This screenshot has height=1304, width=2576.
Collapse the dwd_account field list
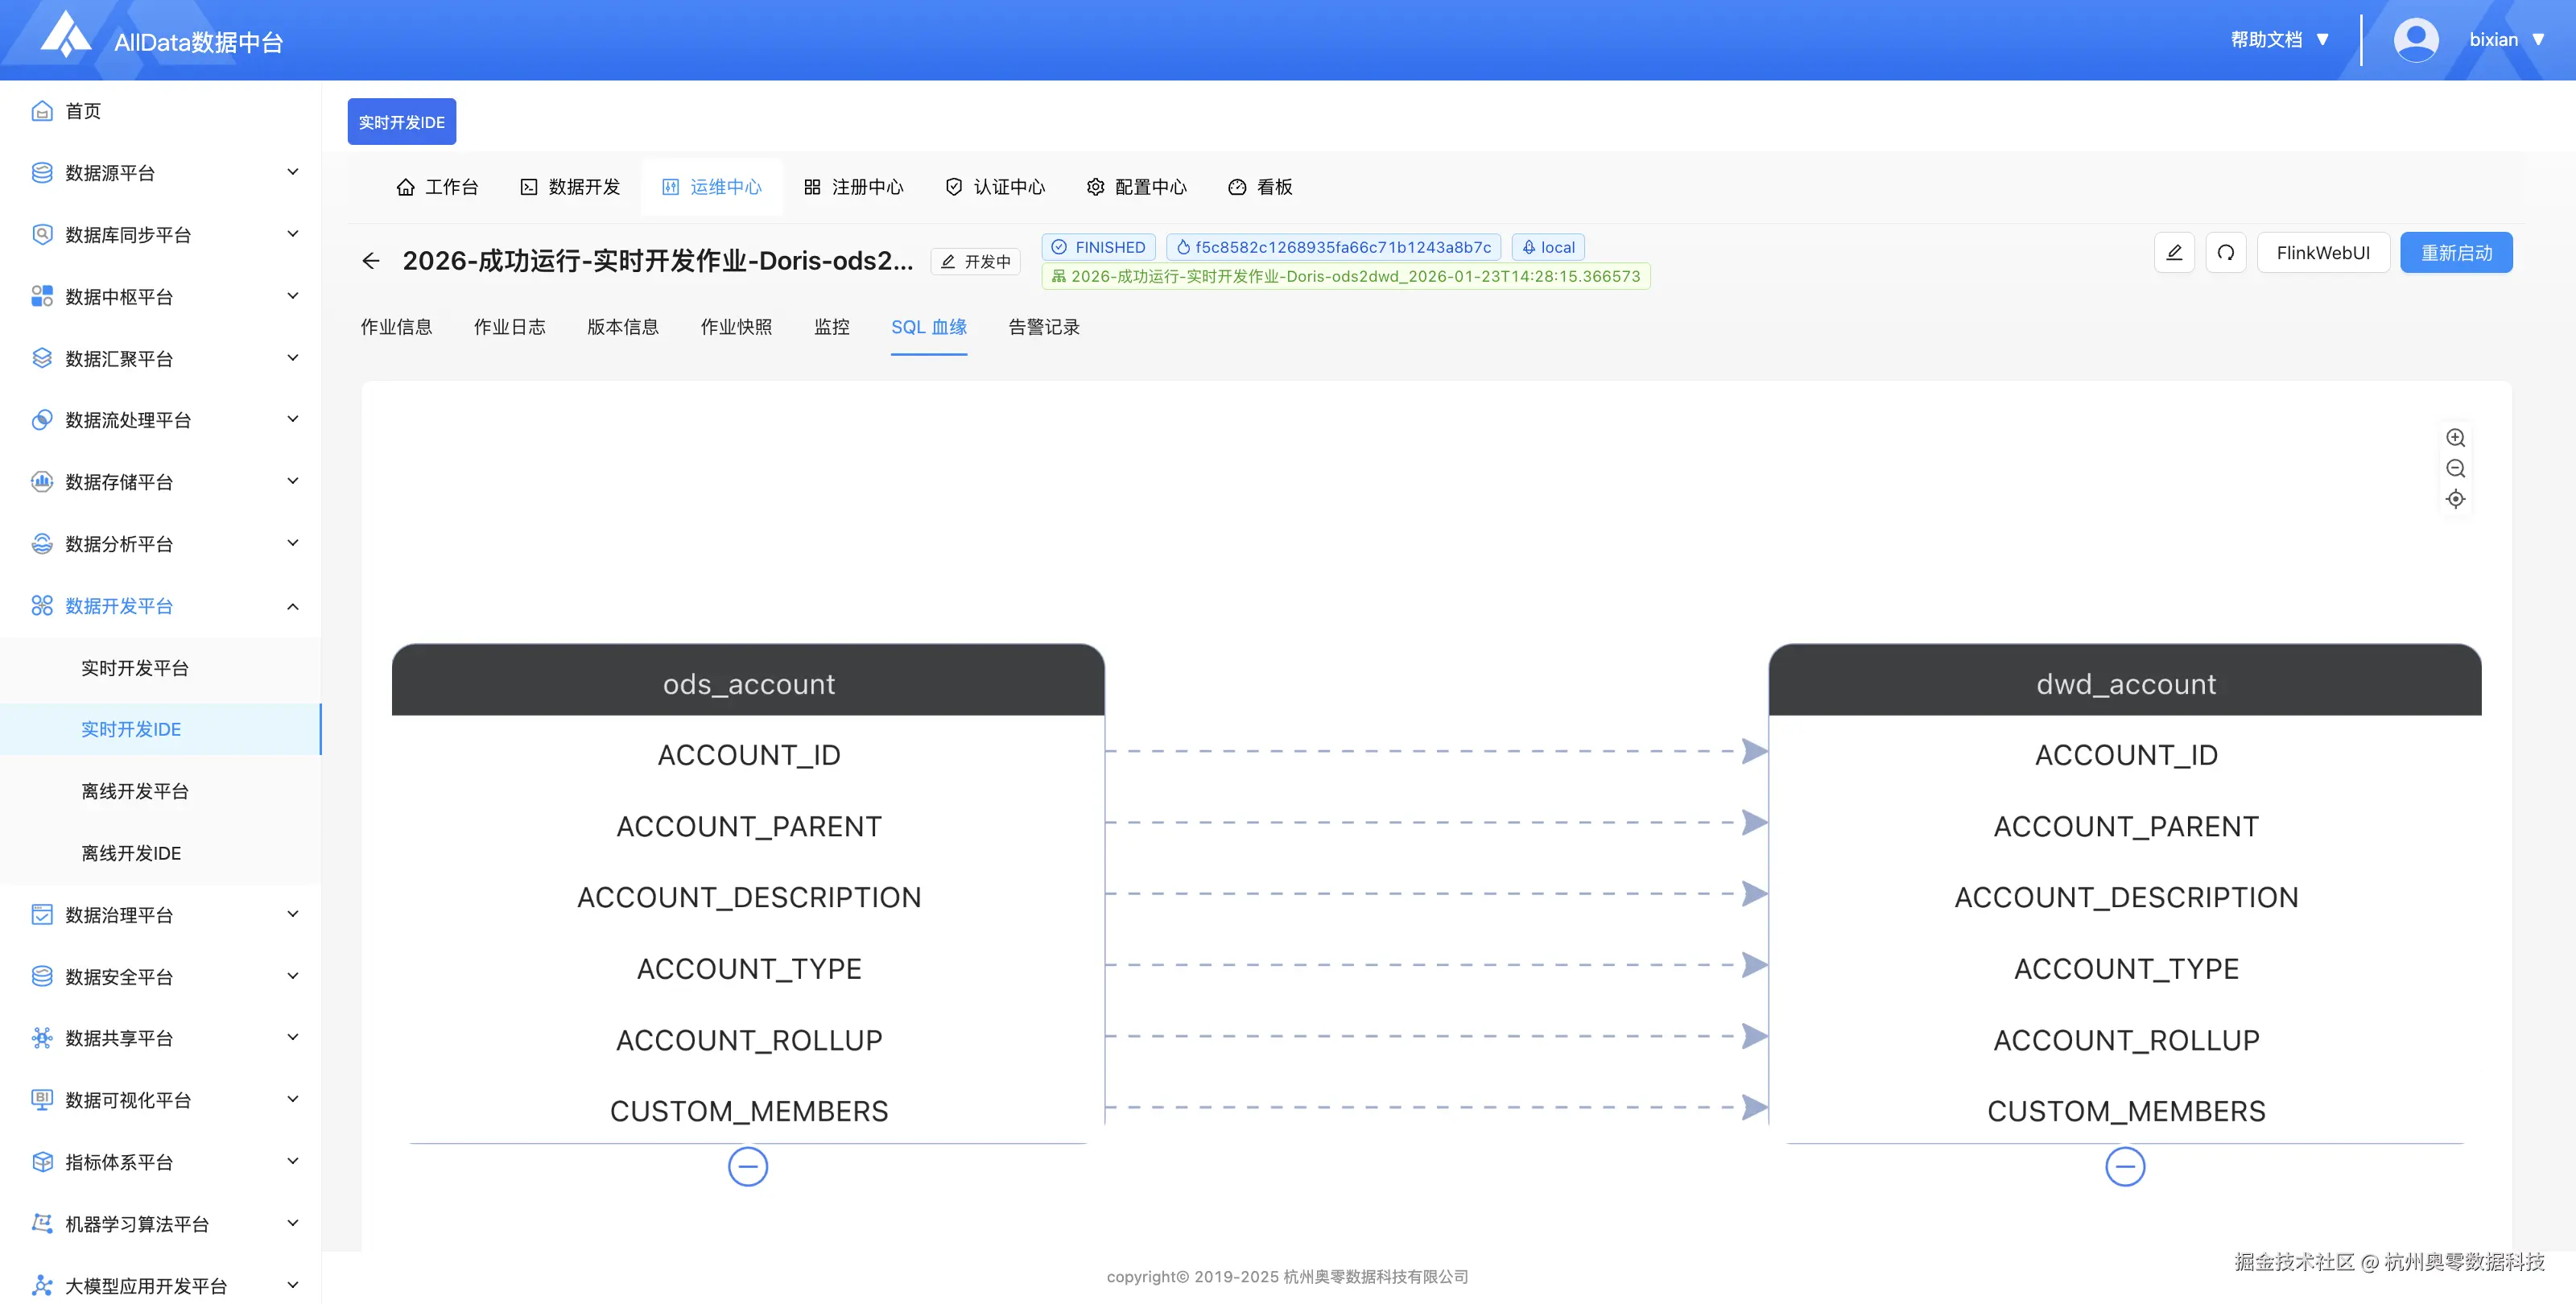(2126, 1166)
